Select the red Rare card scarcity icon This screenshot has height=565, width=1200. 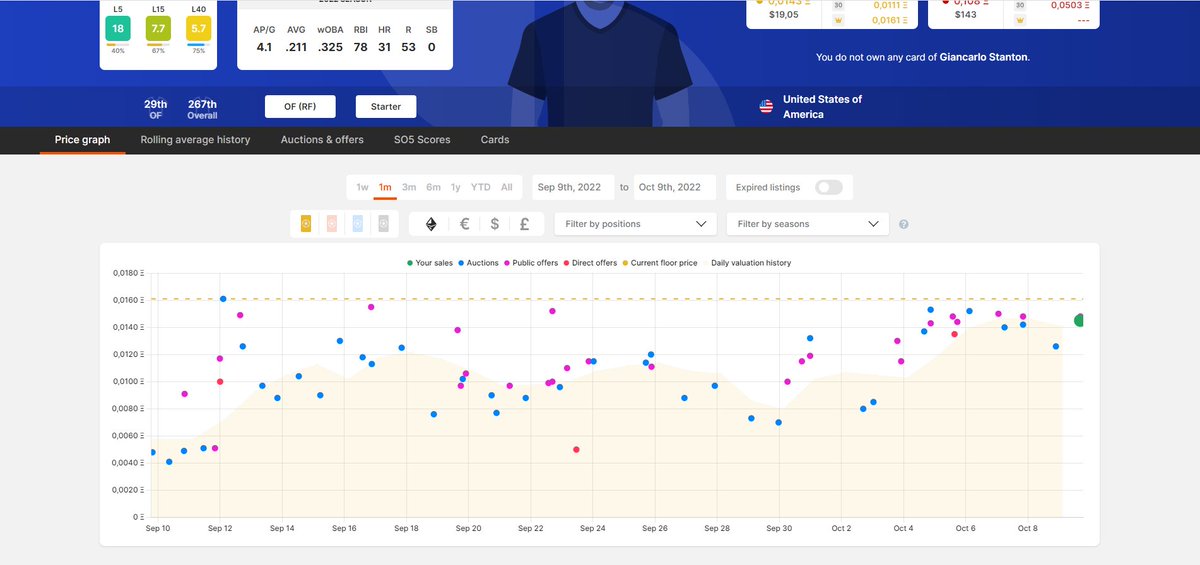[x=331, y=224]
